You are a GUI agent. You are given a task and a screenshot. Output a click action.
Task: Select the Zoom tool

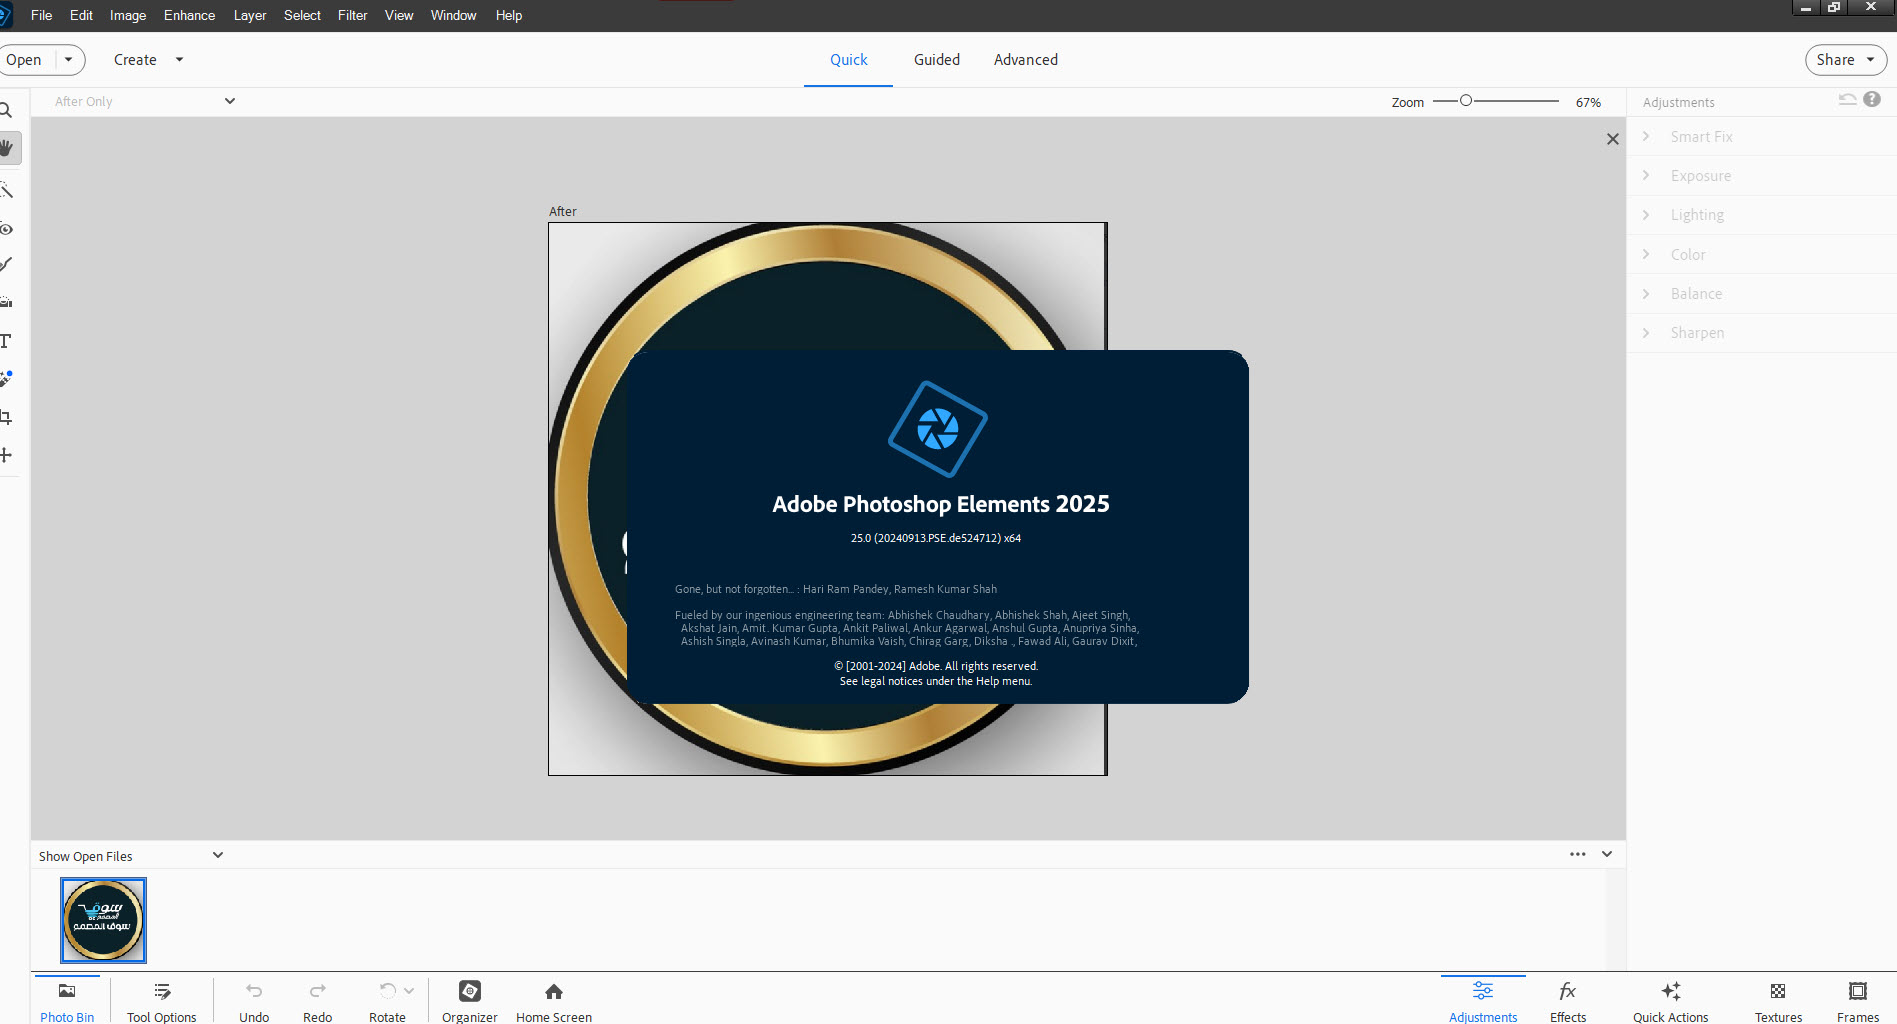coord(6,110)
